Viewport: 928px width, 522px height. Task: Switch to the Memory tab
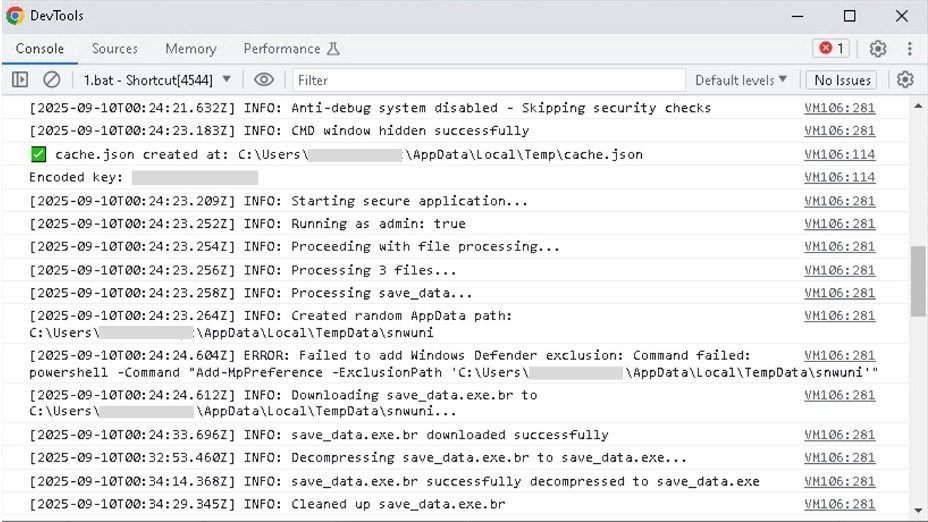[x=190, y=49]
